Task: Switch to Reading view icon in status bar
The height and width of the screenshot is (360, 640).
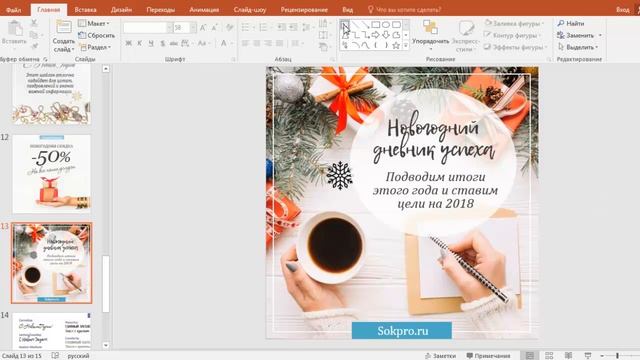Action: 568,356
